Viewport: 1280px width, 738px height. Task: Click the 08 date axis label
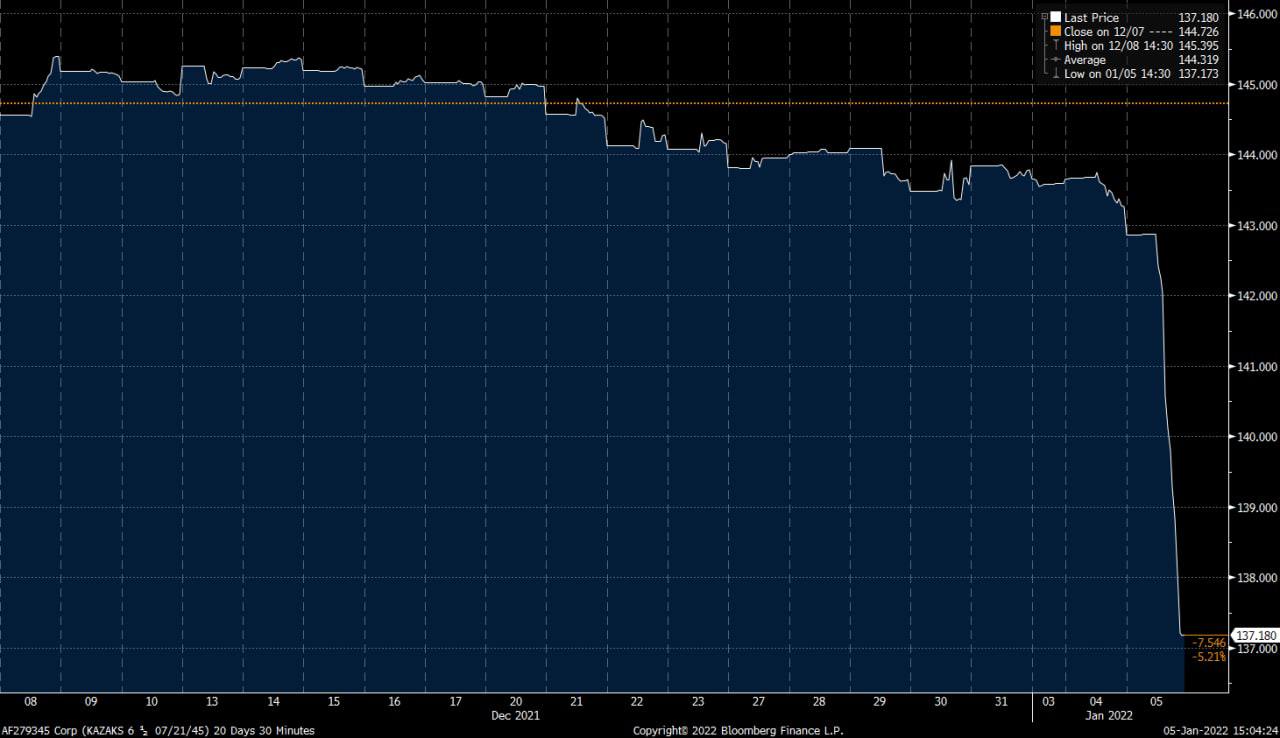pos(30,702)
